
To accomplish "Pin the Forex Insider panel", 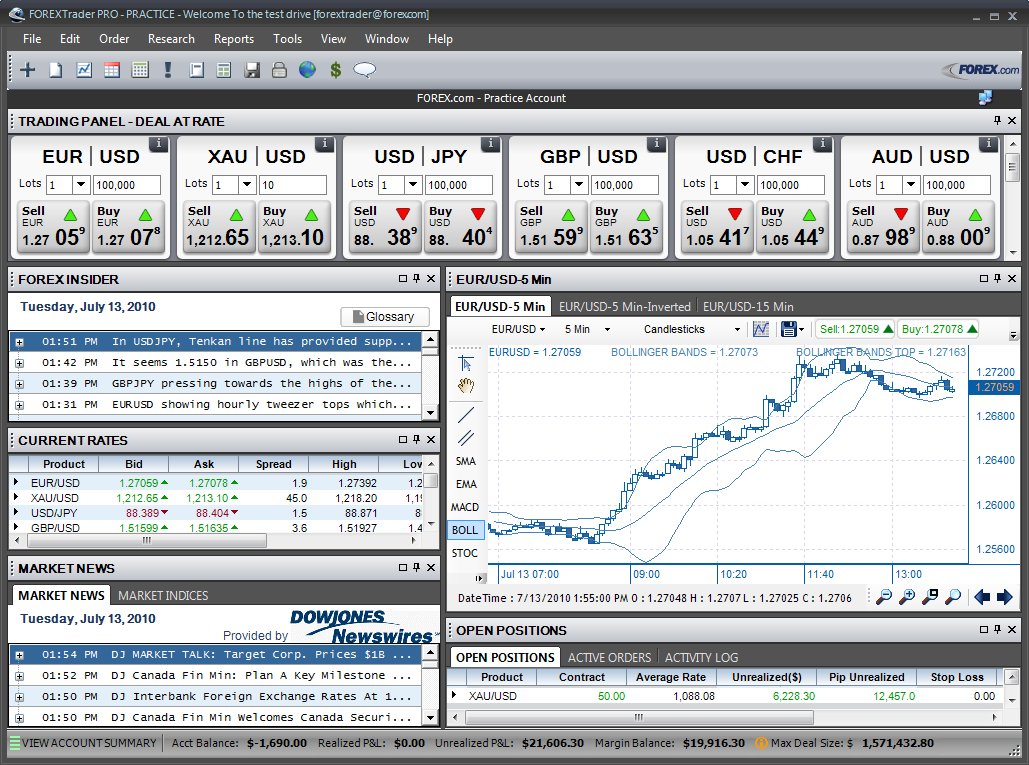I will 417,278.
